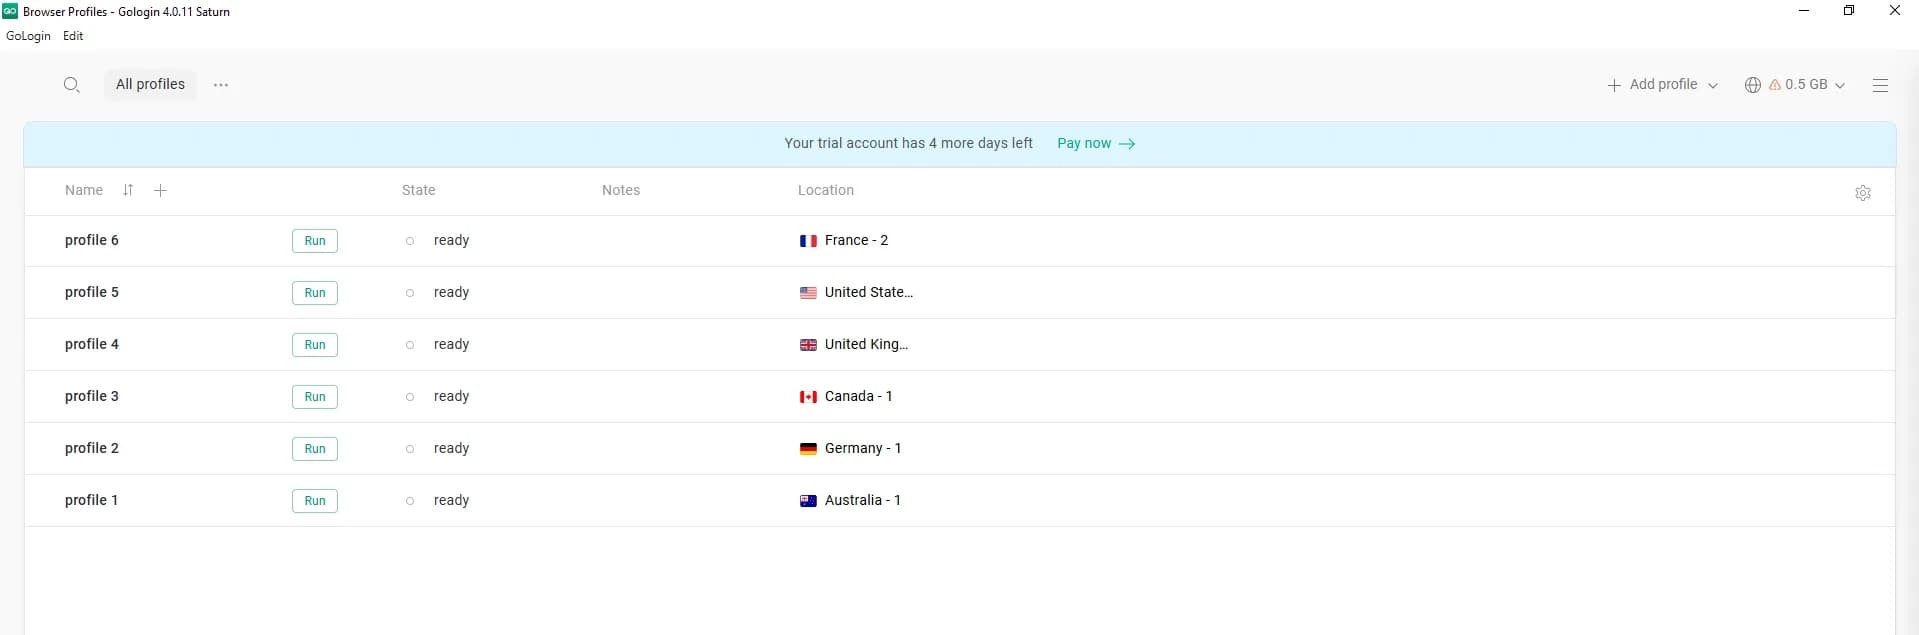1919x635 pixels.
Task: Open the three-dots folder options
Action: pyautogui.click(x=221, y=85)
